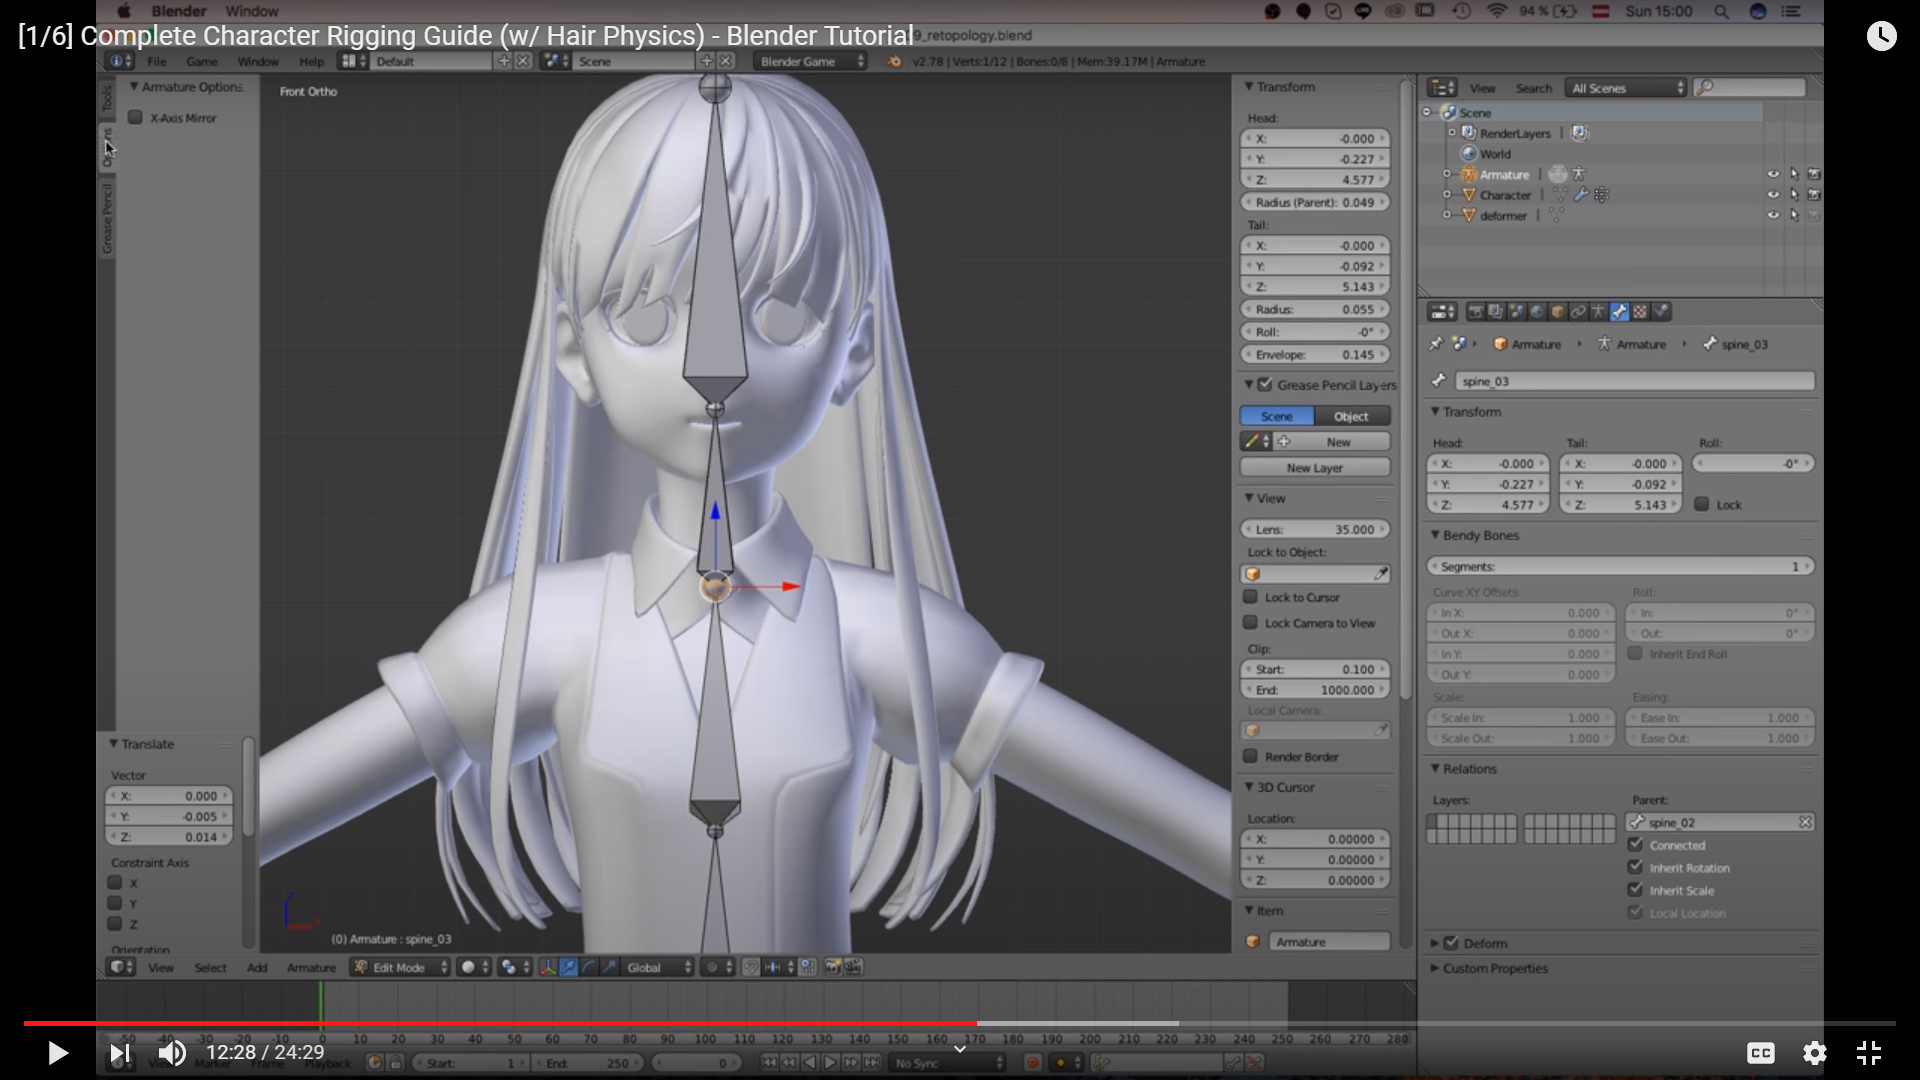The image size is (1920, 1080).
Task: Enable Render Border checkbox
Action: coord(1250,756)
